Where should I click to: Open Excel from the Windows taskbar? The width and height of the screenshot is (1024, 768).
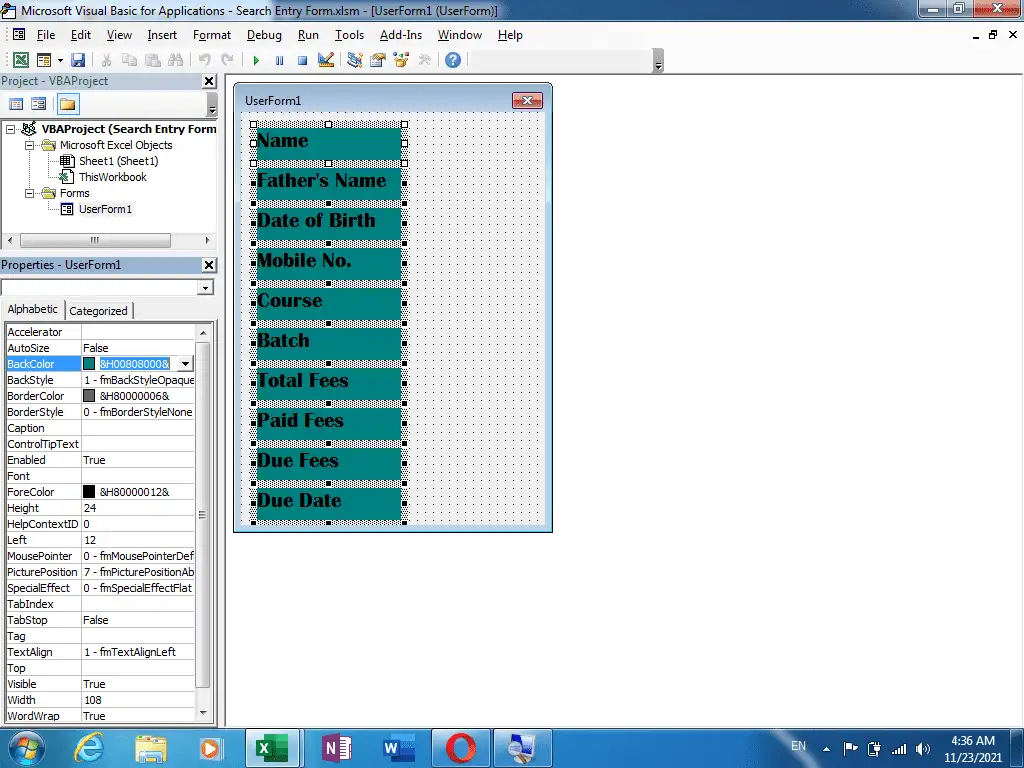[272, 748]
